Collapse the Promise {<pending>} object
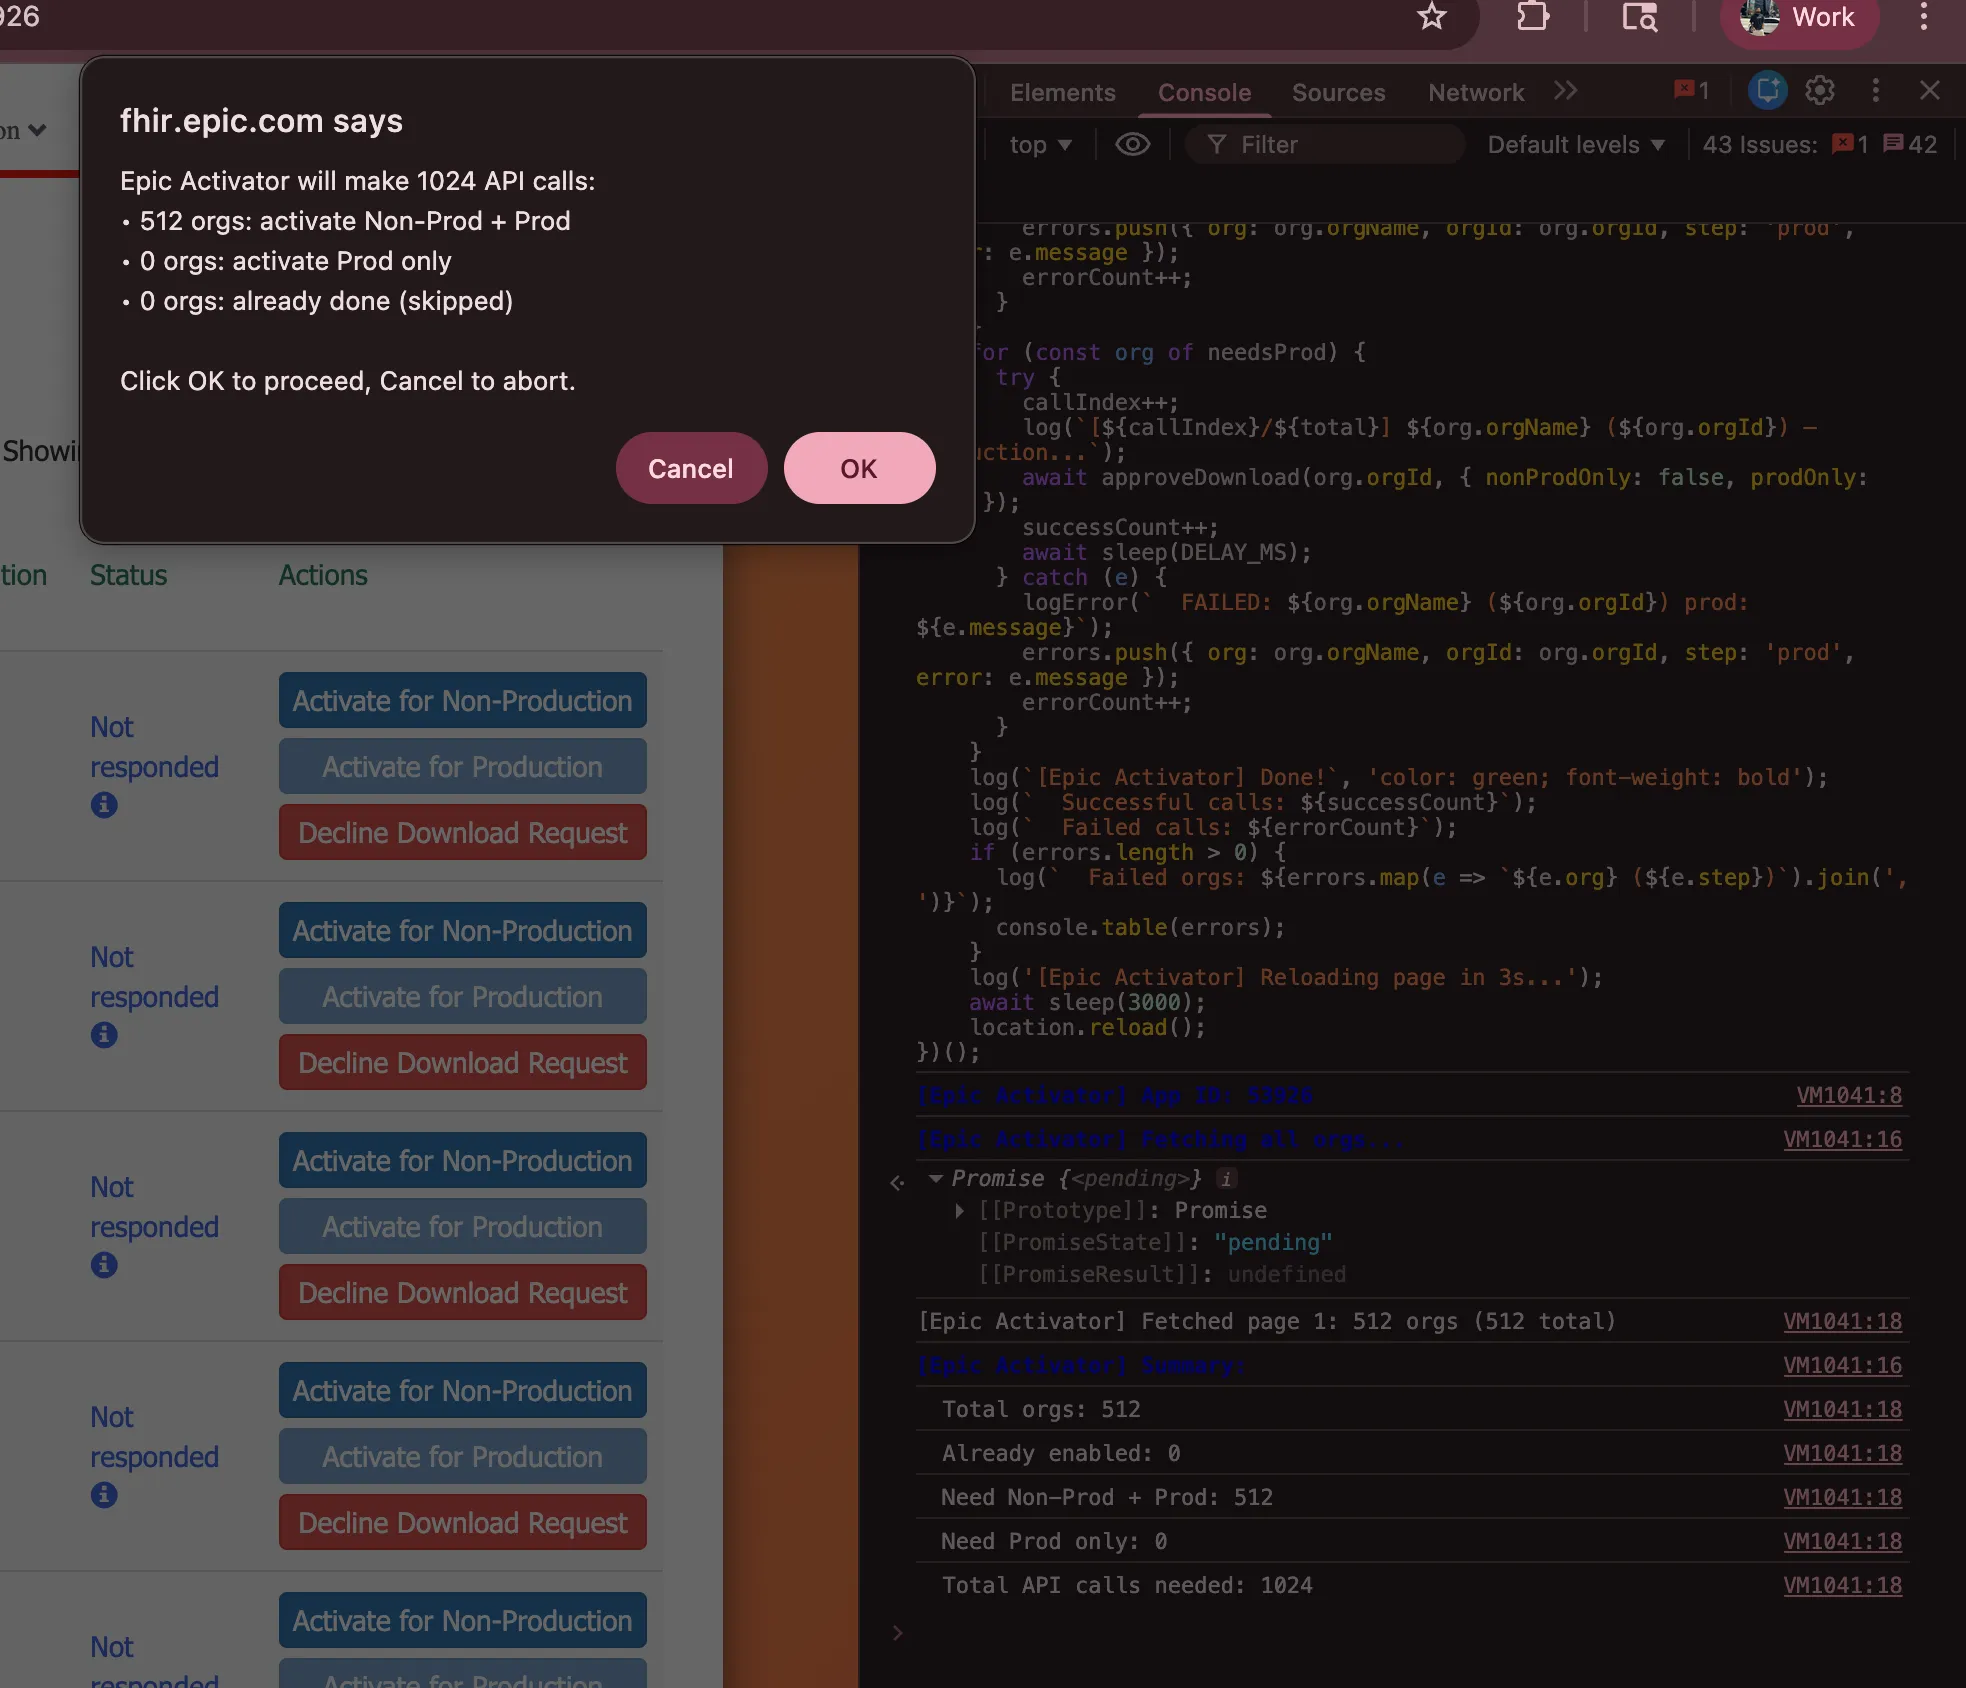Screen dimensions: 1966x1688 pyautogui.click(x=936, y=1178)
